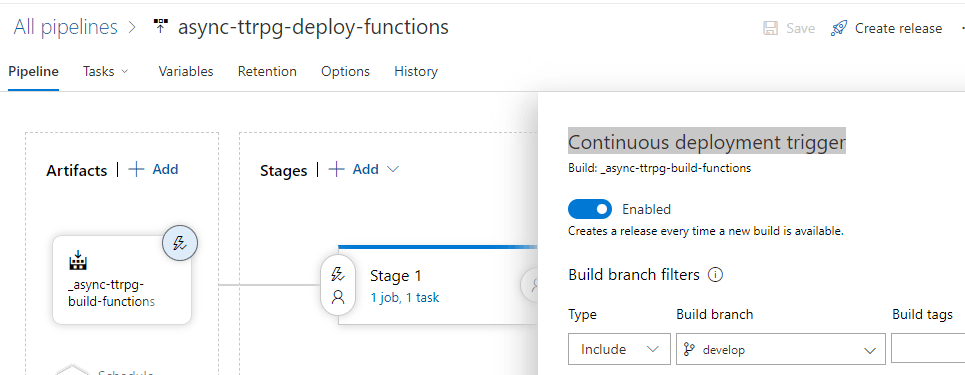Expand the Stages Add chevron menu
Screen dimensions: 965x375
click(393, 169)
